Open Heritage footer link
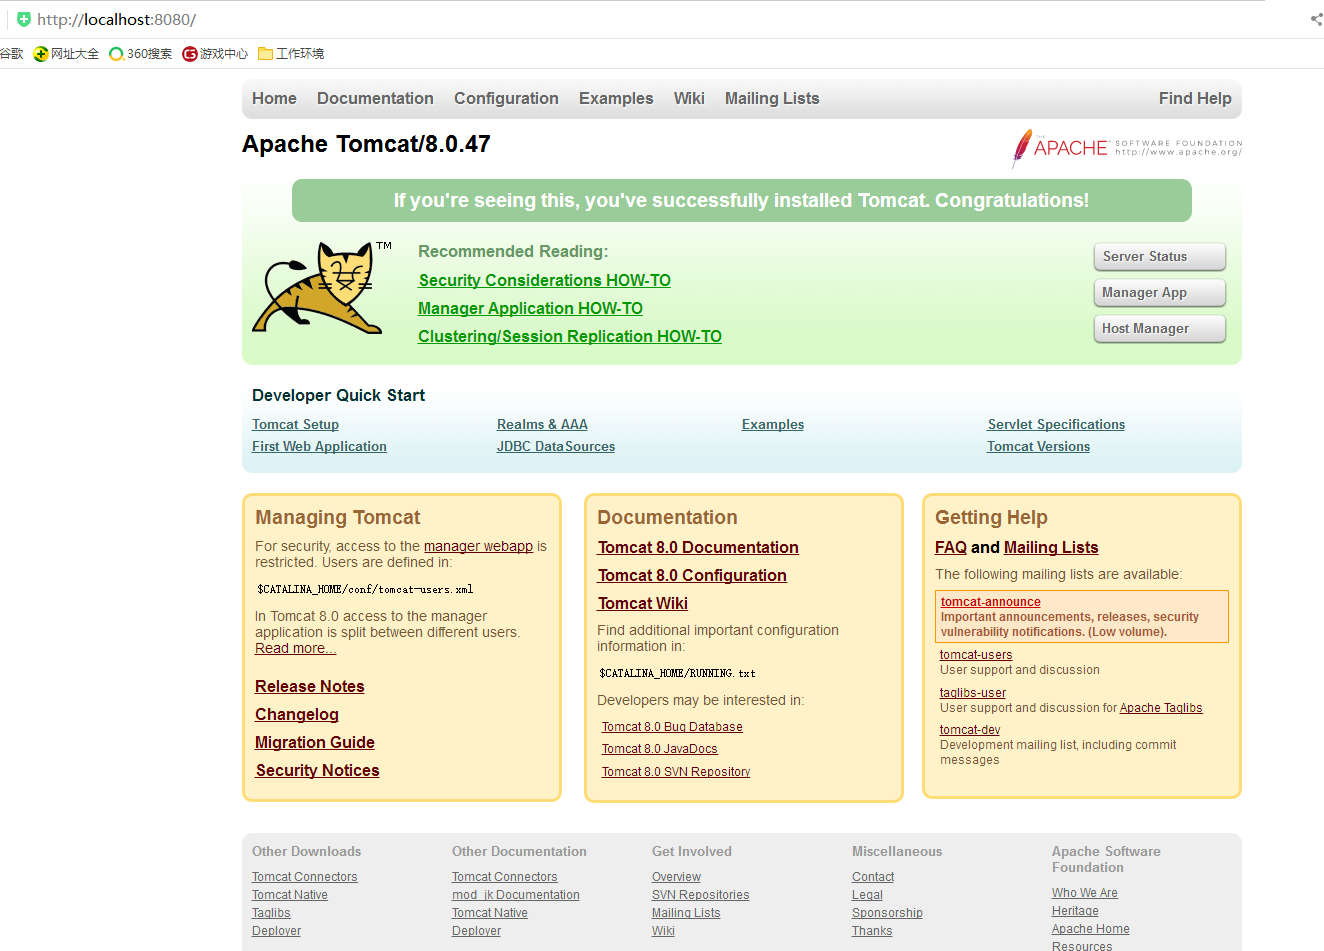This screenshot has width=1324, height=951. [1075, 911]
